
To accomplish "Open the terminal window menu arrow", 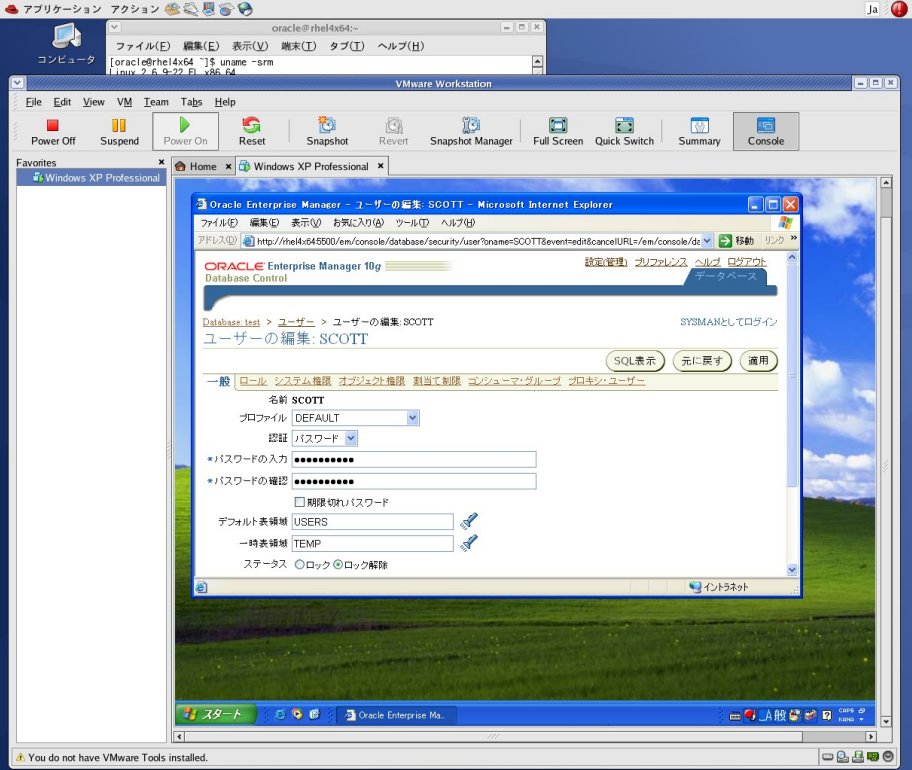I will pos(115,27).
